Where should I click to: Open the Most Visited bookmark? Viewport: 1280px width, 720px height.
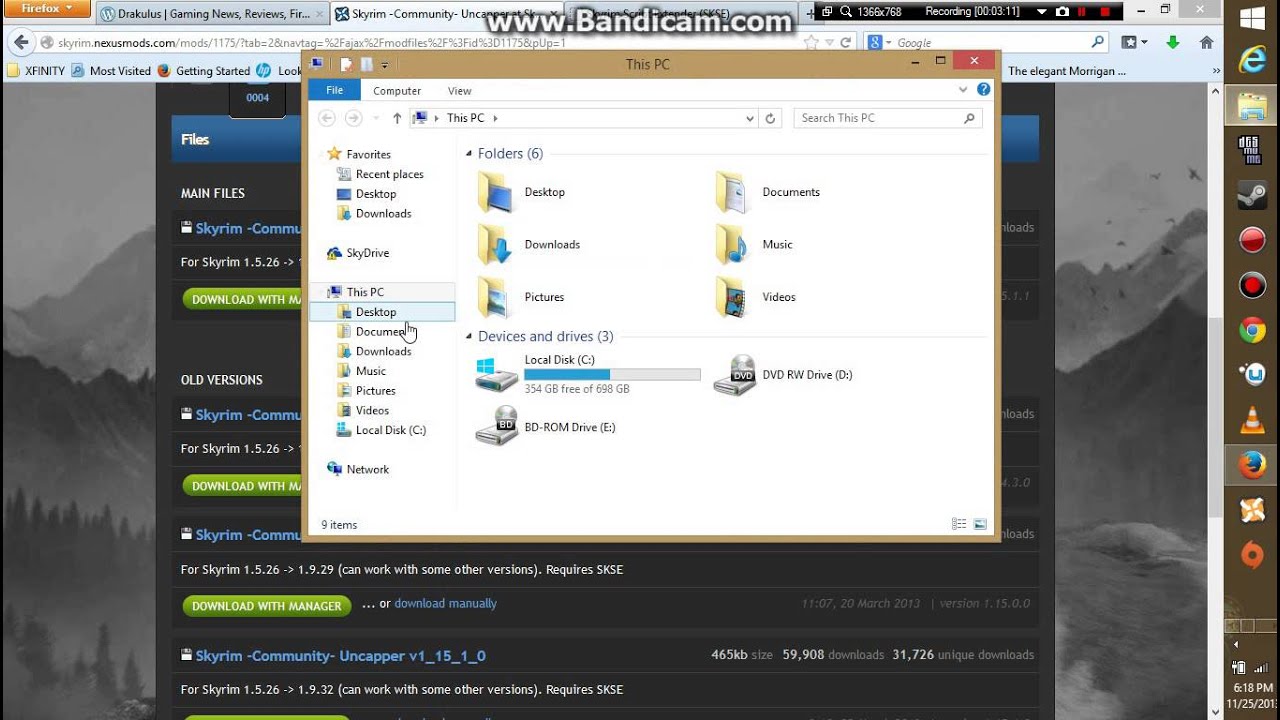point(111,71)
